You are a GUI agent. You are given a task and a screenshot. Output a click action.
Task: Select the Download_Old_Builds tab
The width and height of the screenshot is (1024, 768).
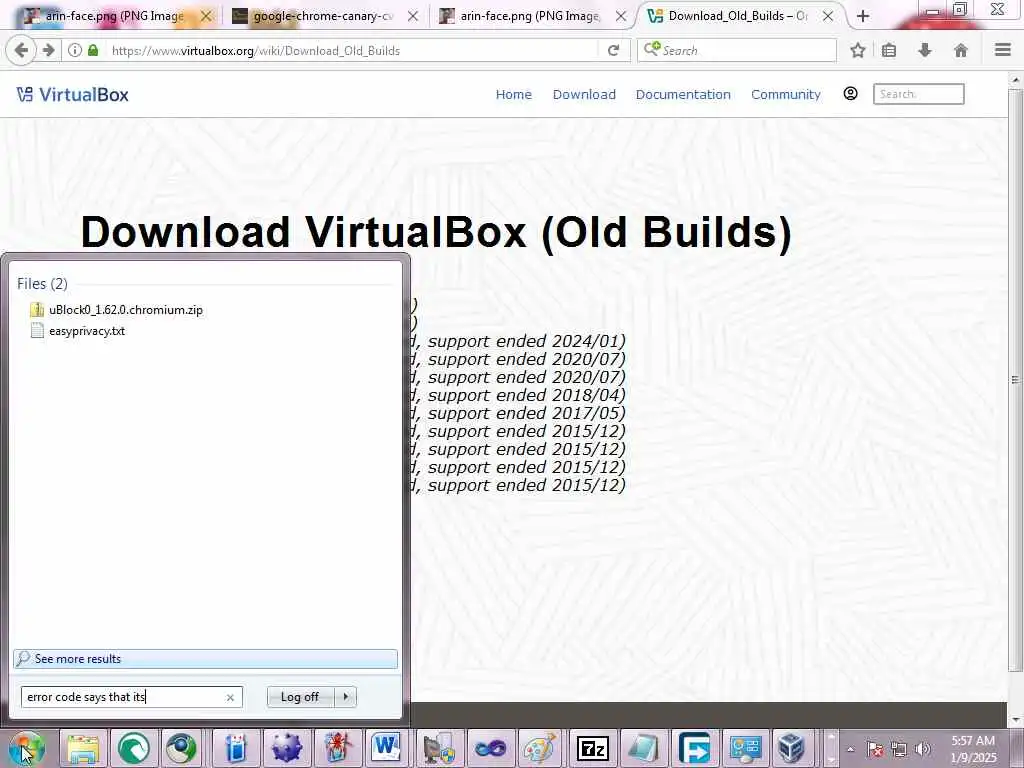(x=738, y=16)
